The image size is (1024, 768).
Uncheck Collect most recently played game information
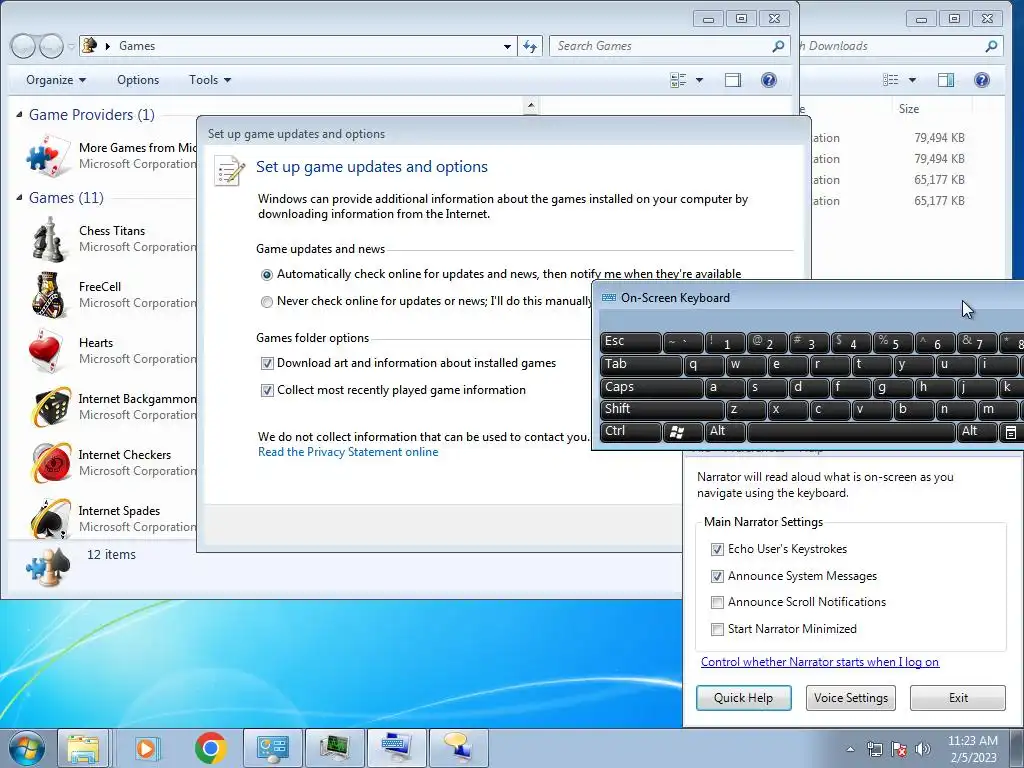pos(267,391)
